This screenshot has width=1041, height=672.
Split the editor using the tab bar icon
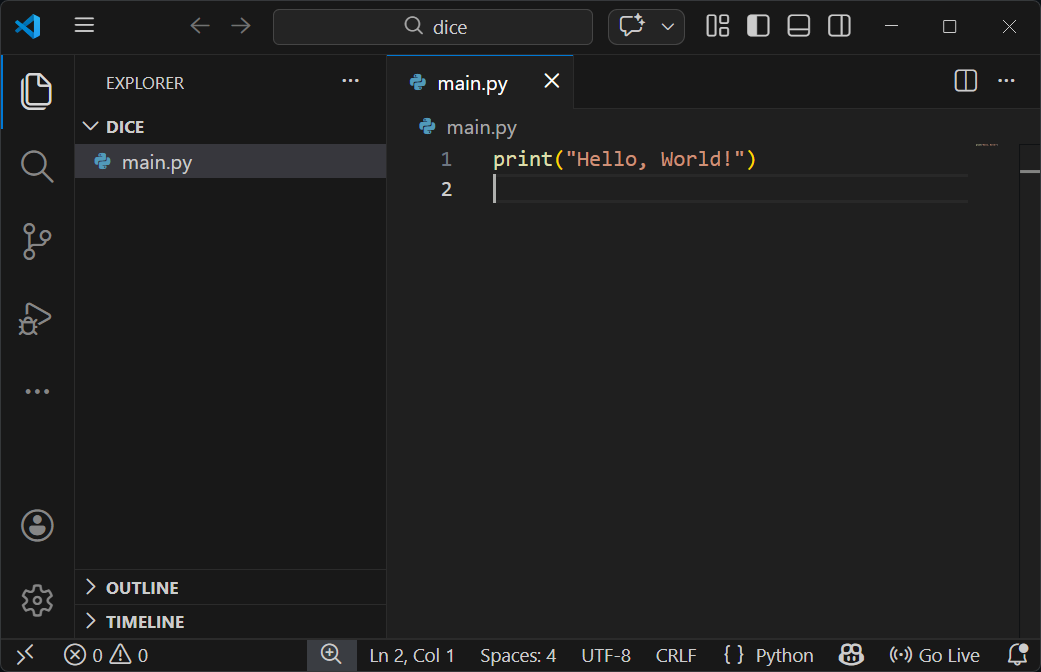[964, 81]
